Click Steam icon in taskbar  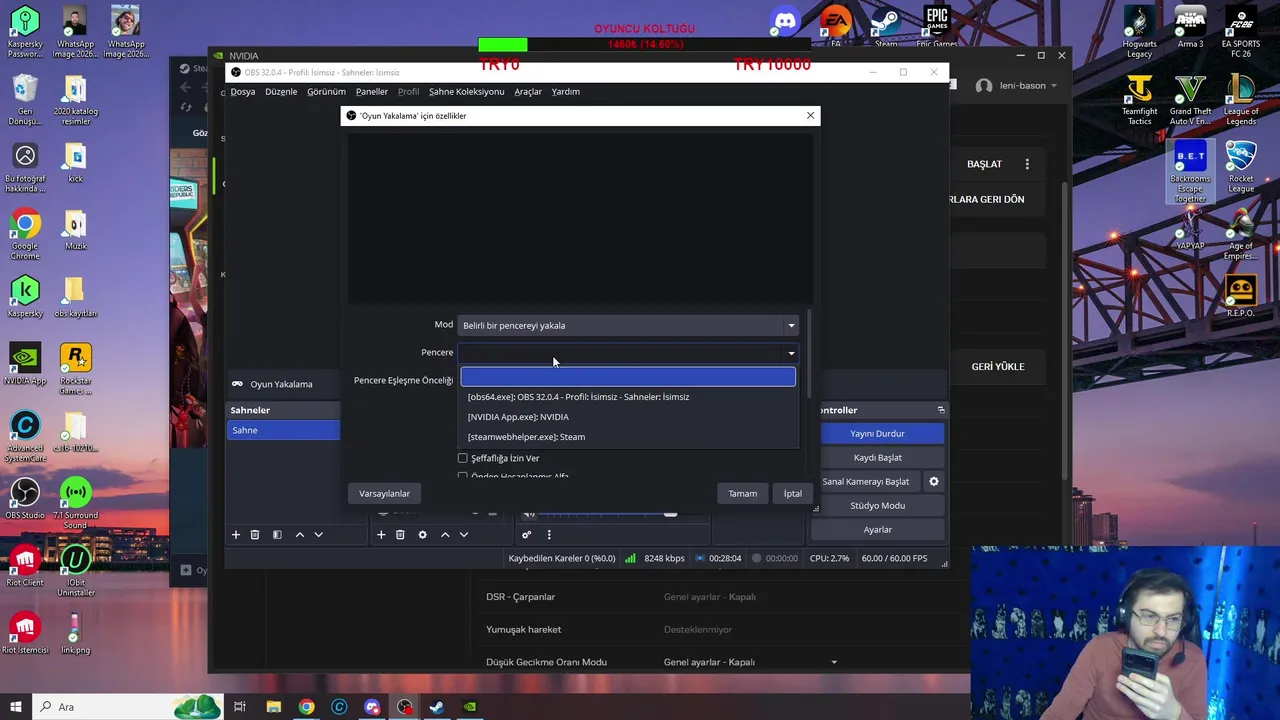pos(437,707)
